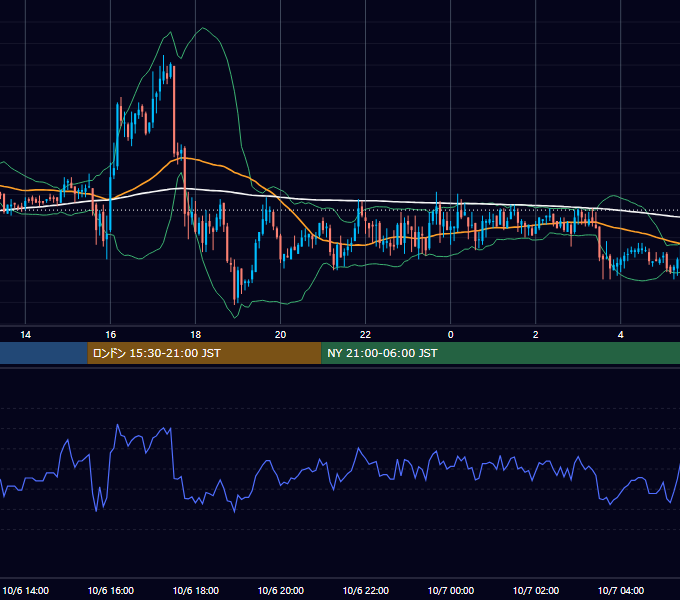Click the London 15:30-21:00 JST session bar
The image size is (680, 600).
click(204, 353)
